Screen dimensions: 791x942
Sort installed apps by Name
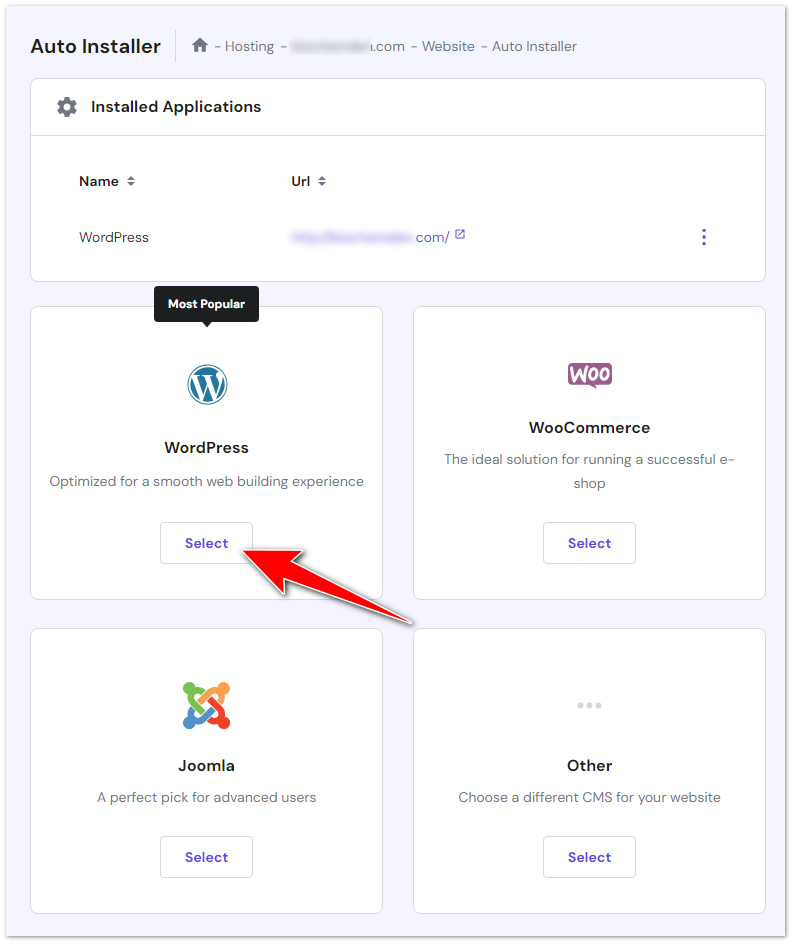(x=107, y=181)
